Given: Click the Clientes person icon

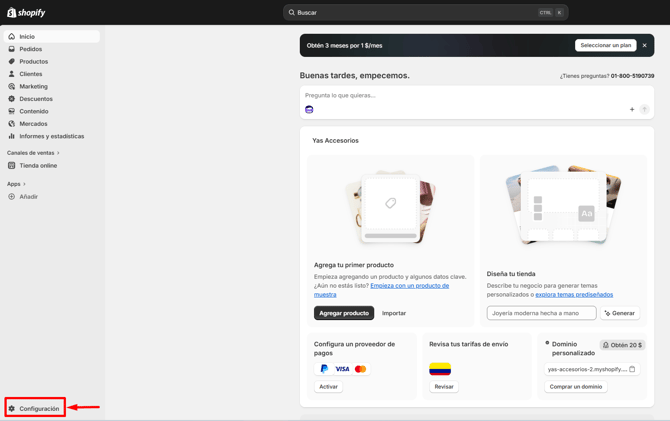Looking at the screenshot, I should (x=12, y=74).
